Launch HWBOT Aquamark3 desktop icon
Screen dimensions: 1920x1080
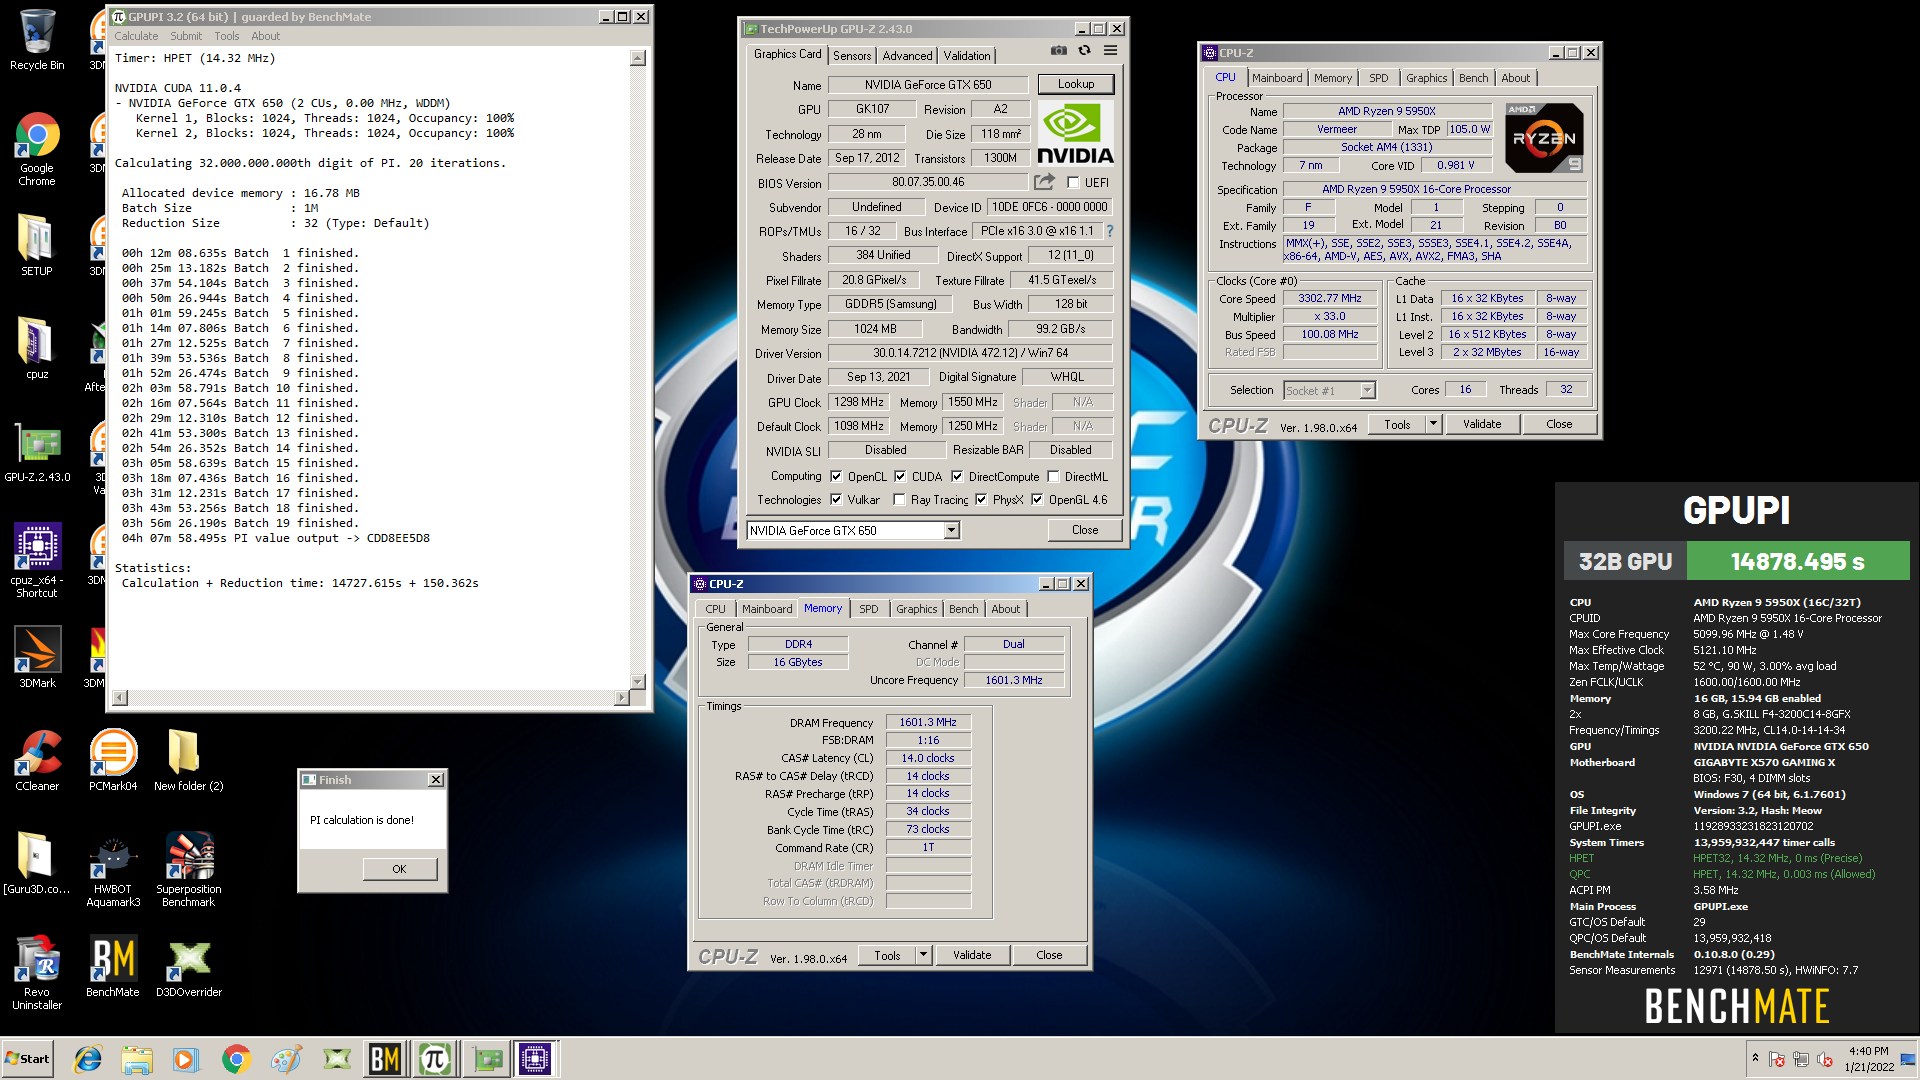click(113, 868)
